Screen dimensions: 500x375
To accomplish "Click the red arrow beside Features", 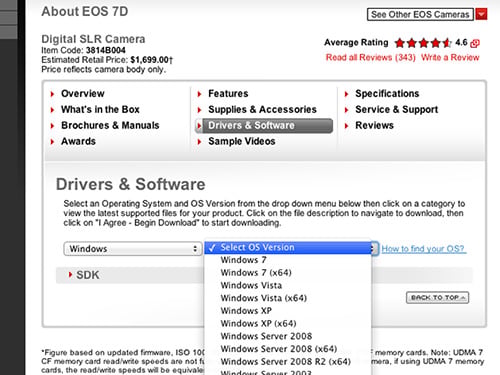I will [199, 94].
